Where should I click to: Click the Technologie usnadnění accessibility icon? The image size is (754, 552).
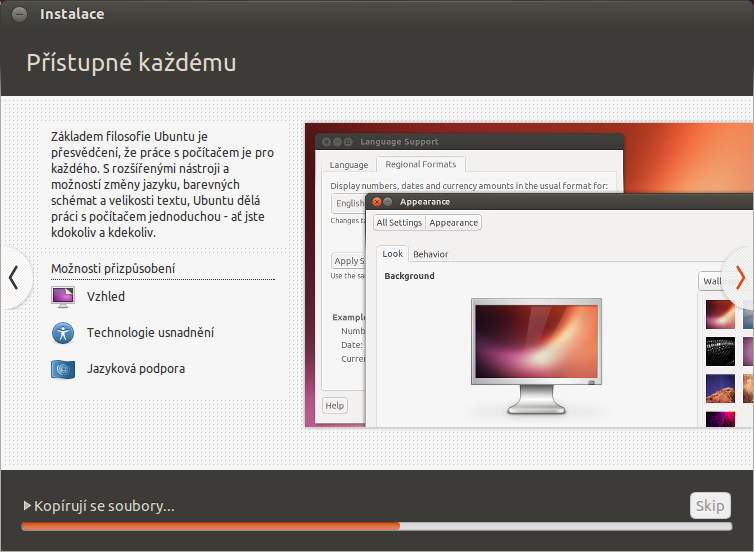point(63,333)
